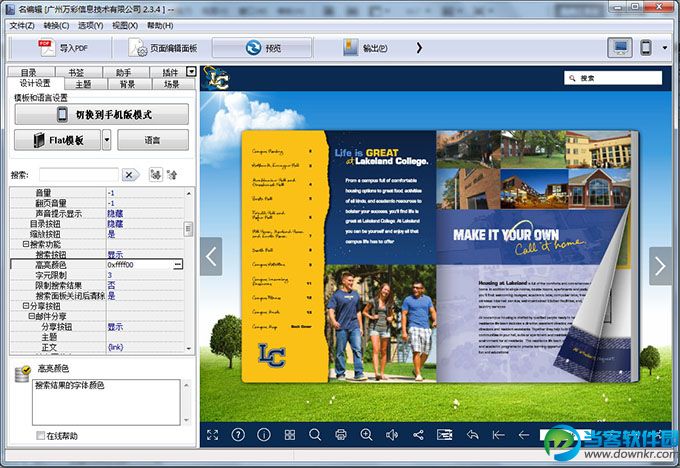Switch to the 插件 tab
Screen dimensions: 680x468
[168, 72]
